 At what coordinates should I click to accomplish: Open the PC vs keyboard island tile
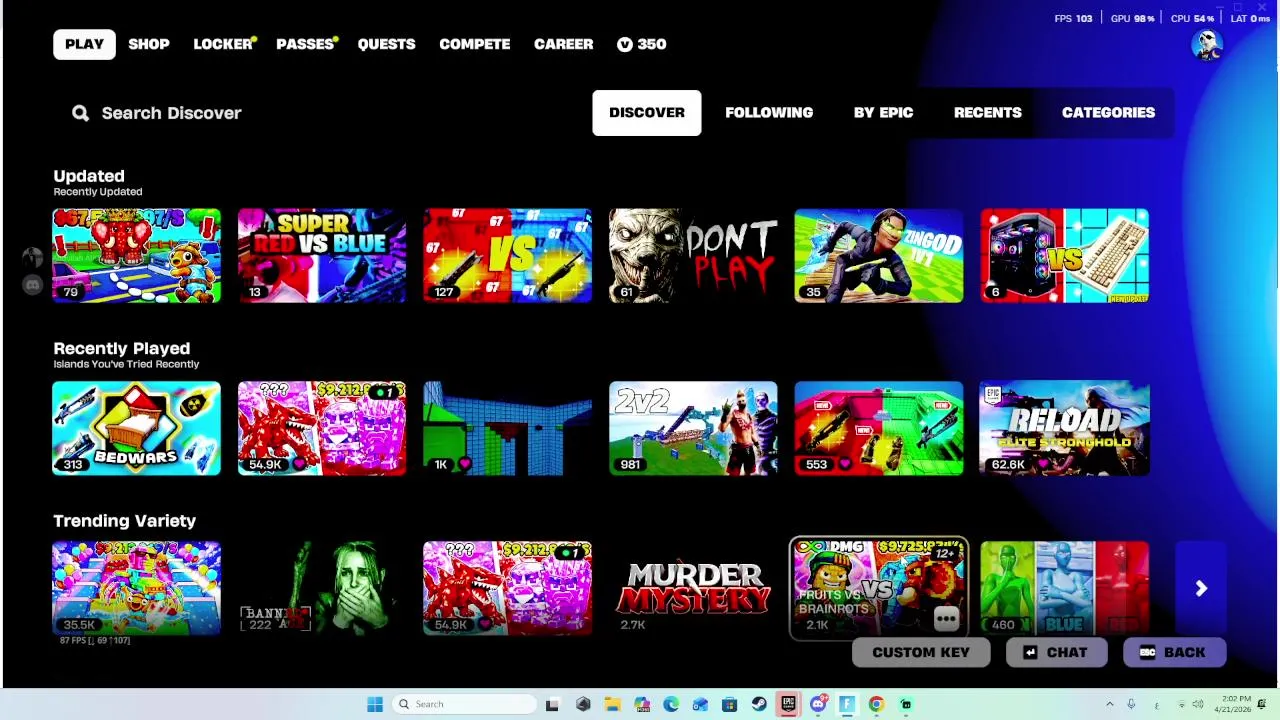click(x=1065, y=255)
